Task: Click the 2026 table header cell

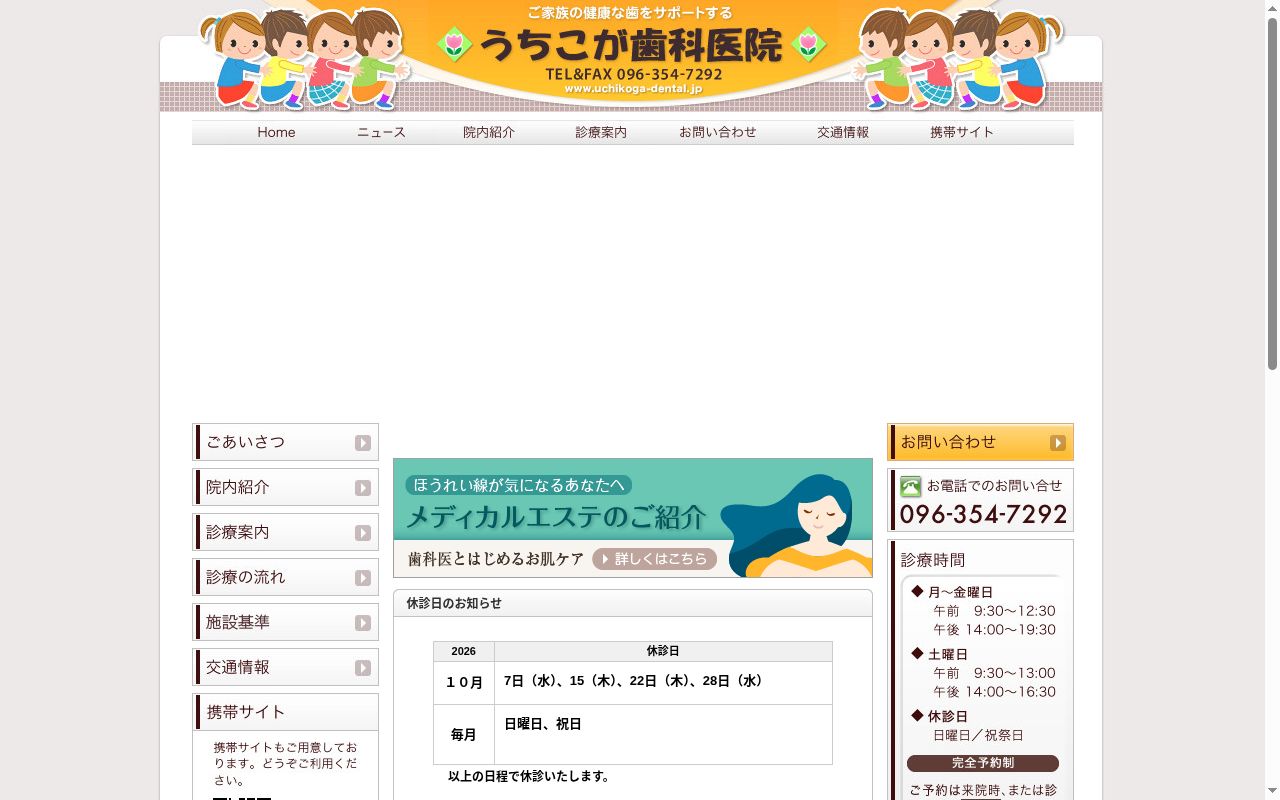Action: pos(464,651)
